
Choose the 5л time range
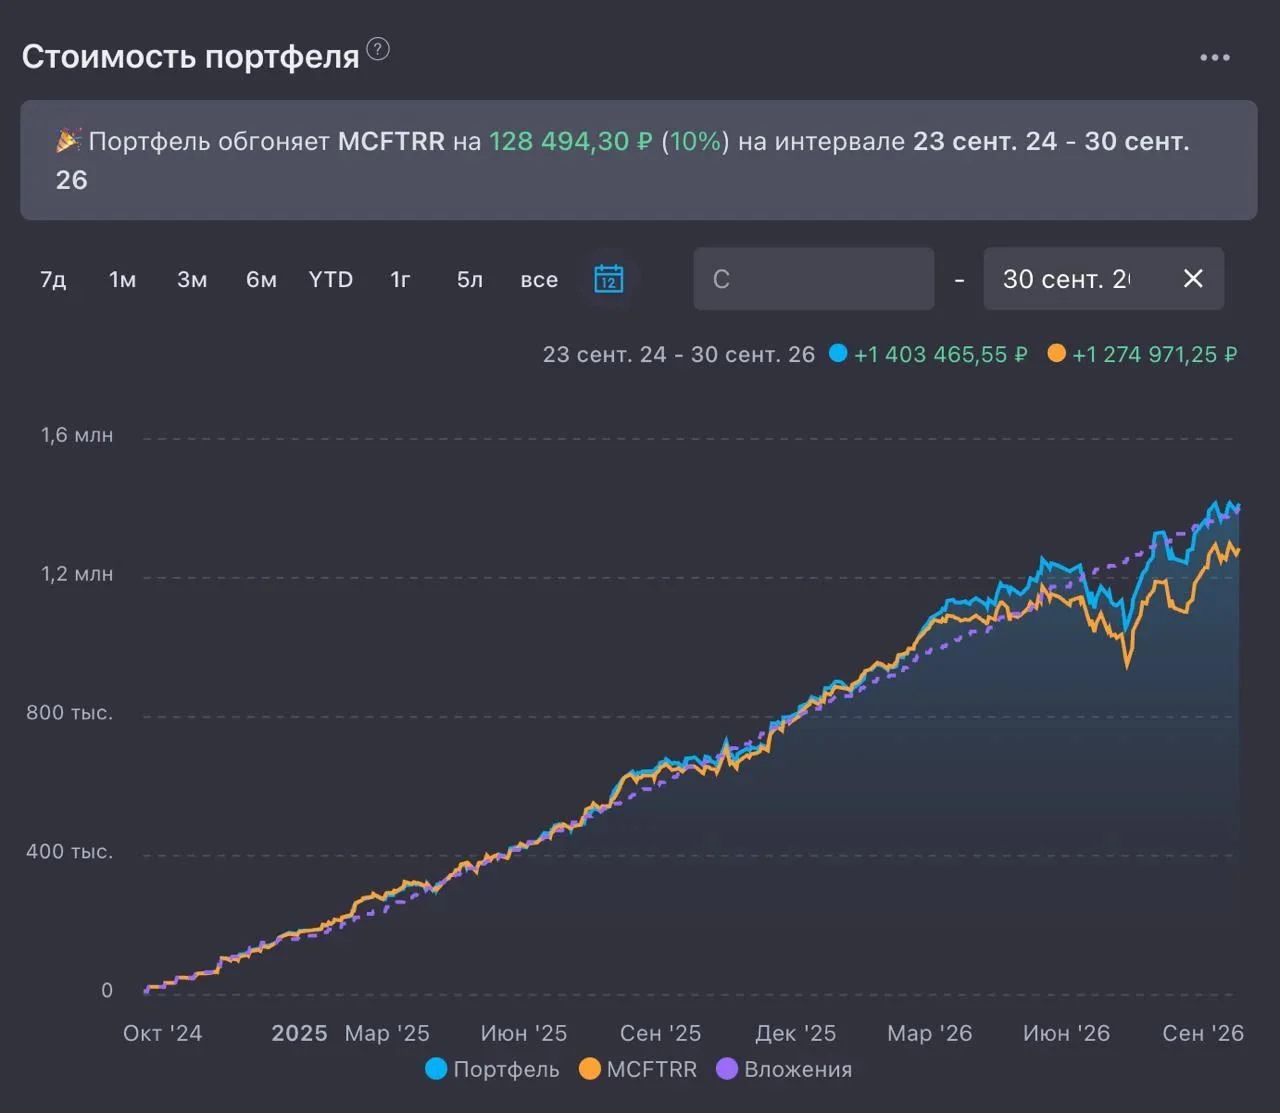tap(470, 280)
